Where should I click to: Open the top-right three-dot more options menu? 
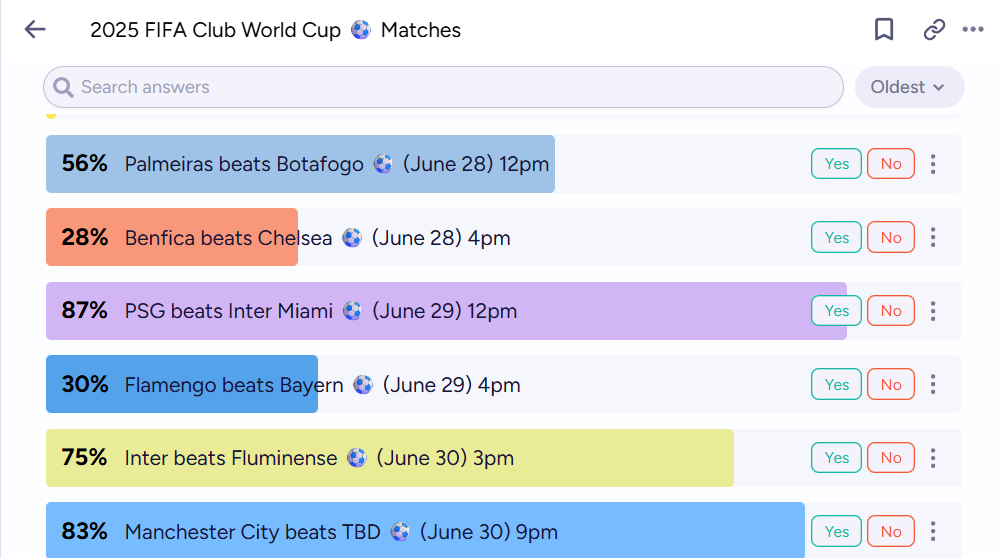[x=973, y=30]
